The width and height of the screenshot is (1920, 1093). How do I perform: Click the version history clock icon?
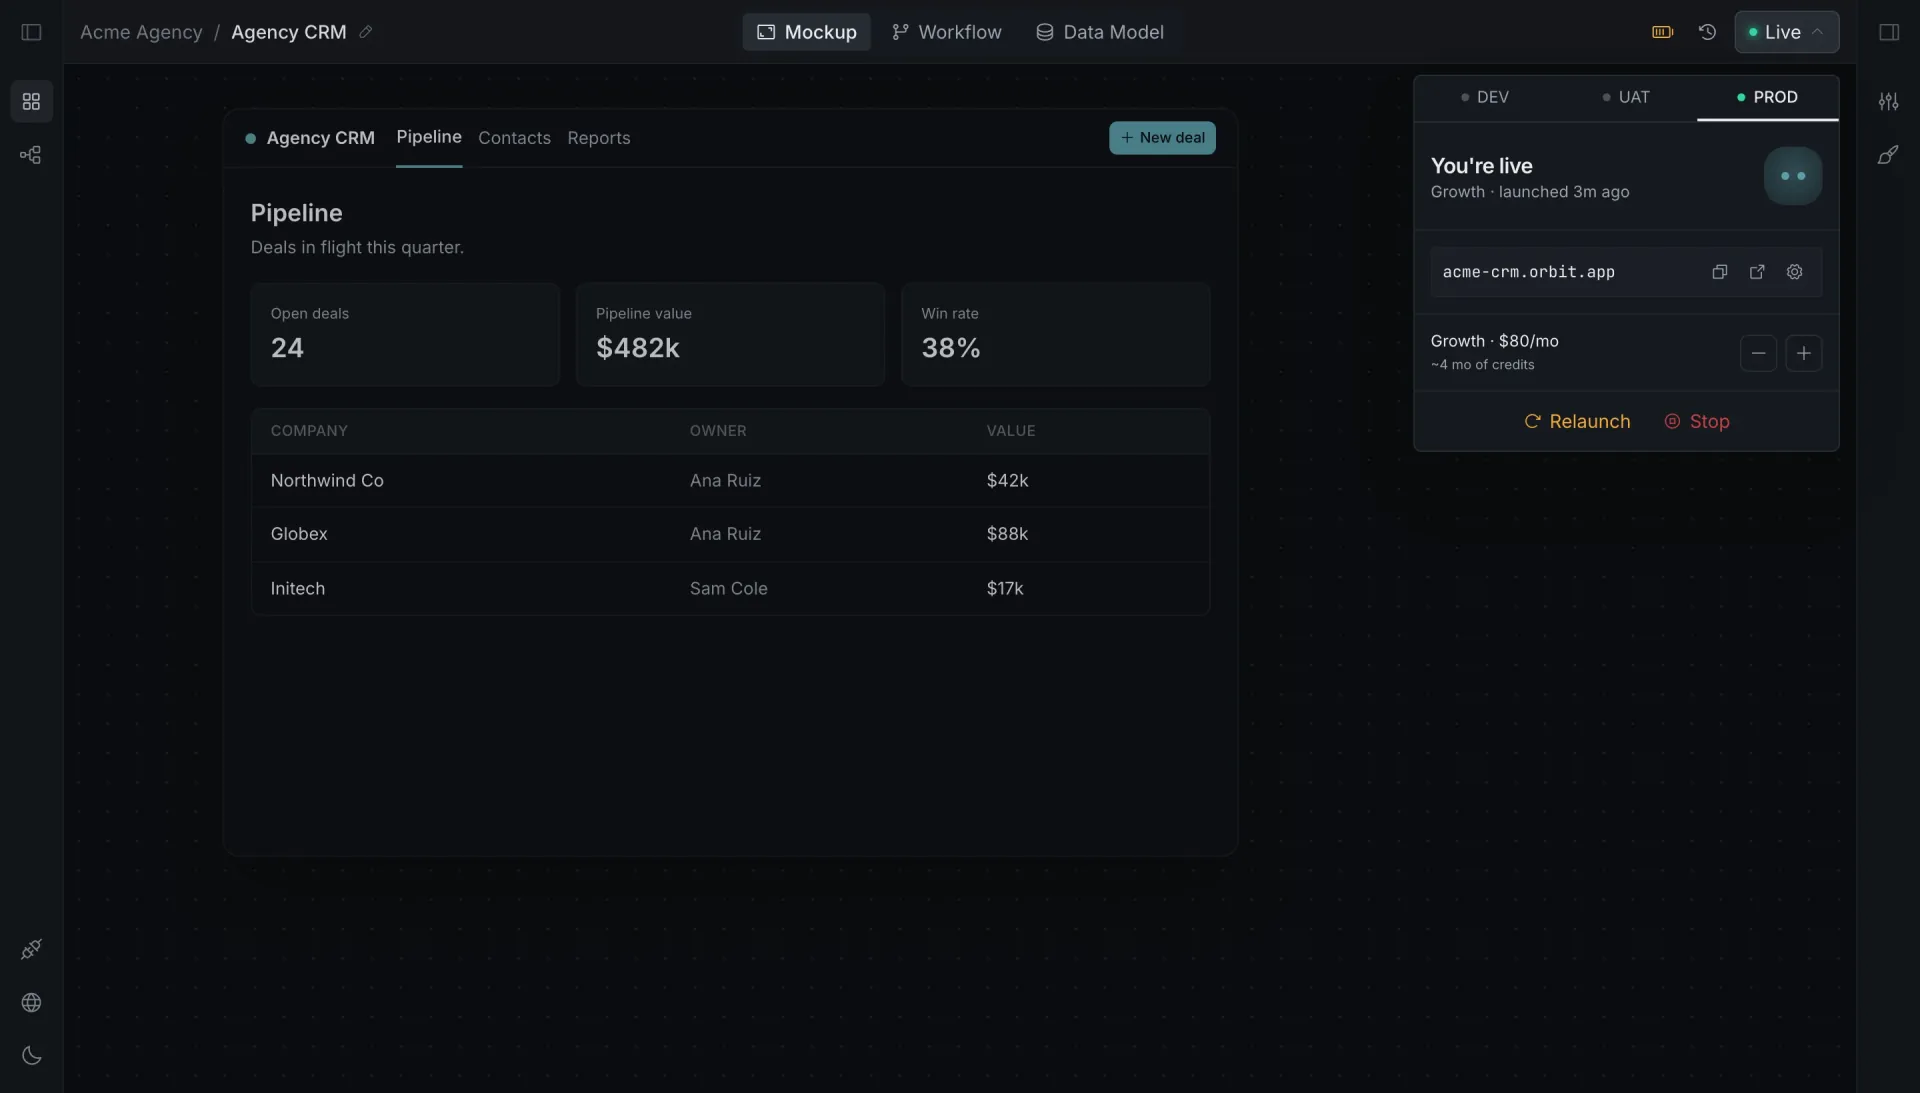coord(1707,32)
